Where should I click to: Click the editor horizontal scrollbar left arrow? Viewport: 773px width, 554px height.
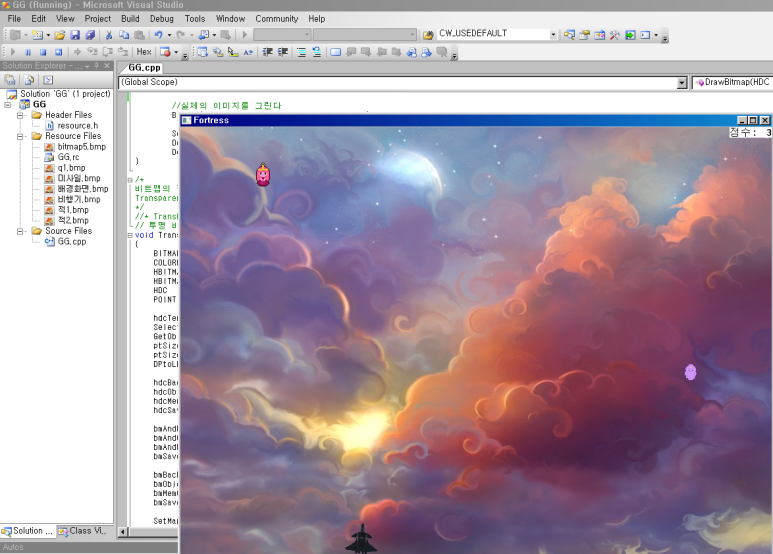point(123,532)
